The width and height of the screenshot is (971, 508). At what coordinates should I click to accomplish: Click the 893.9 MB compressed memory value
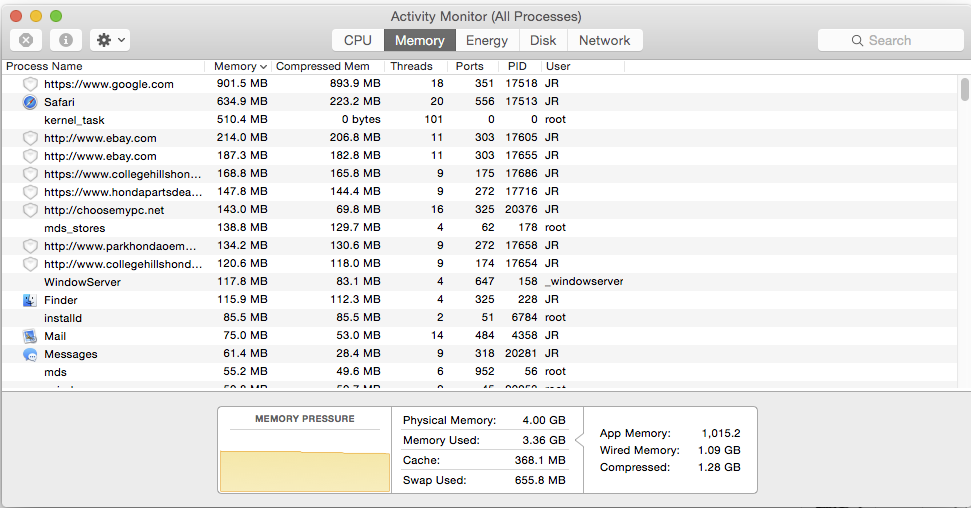point(355,84)
